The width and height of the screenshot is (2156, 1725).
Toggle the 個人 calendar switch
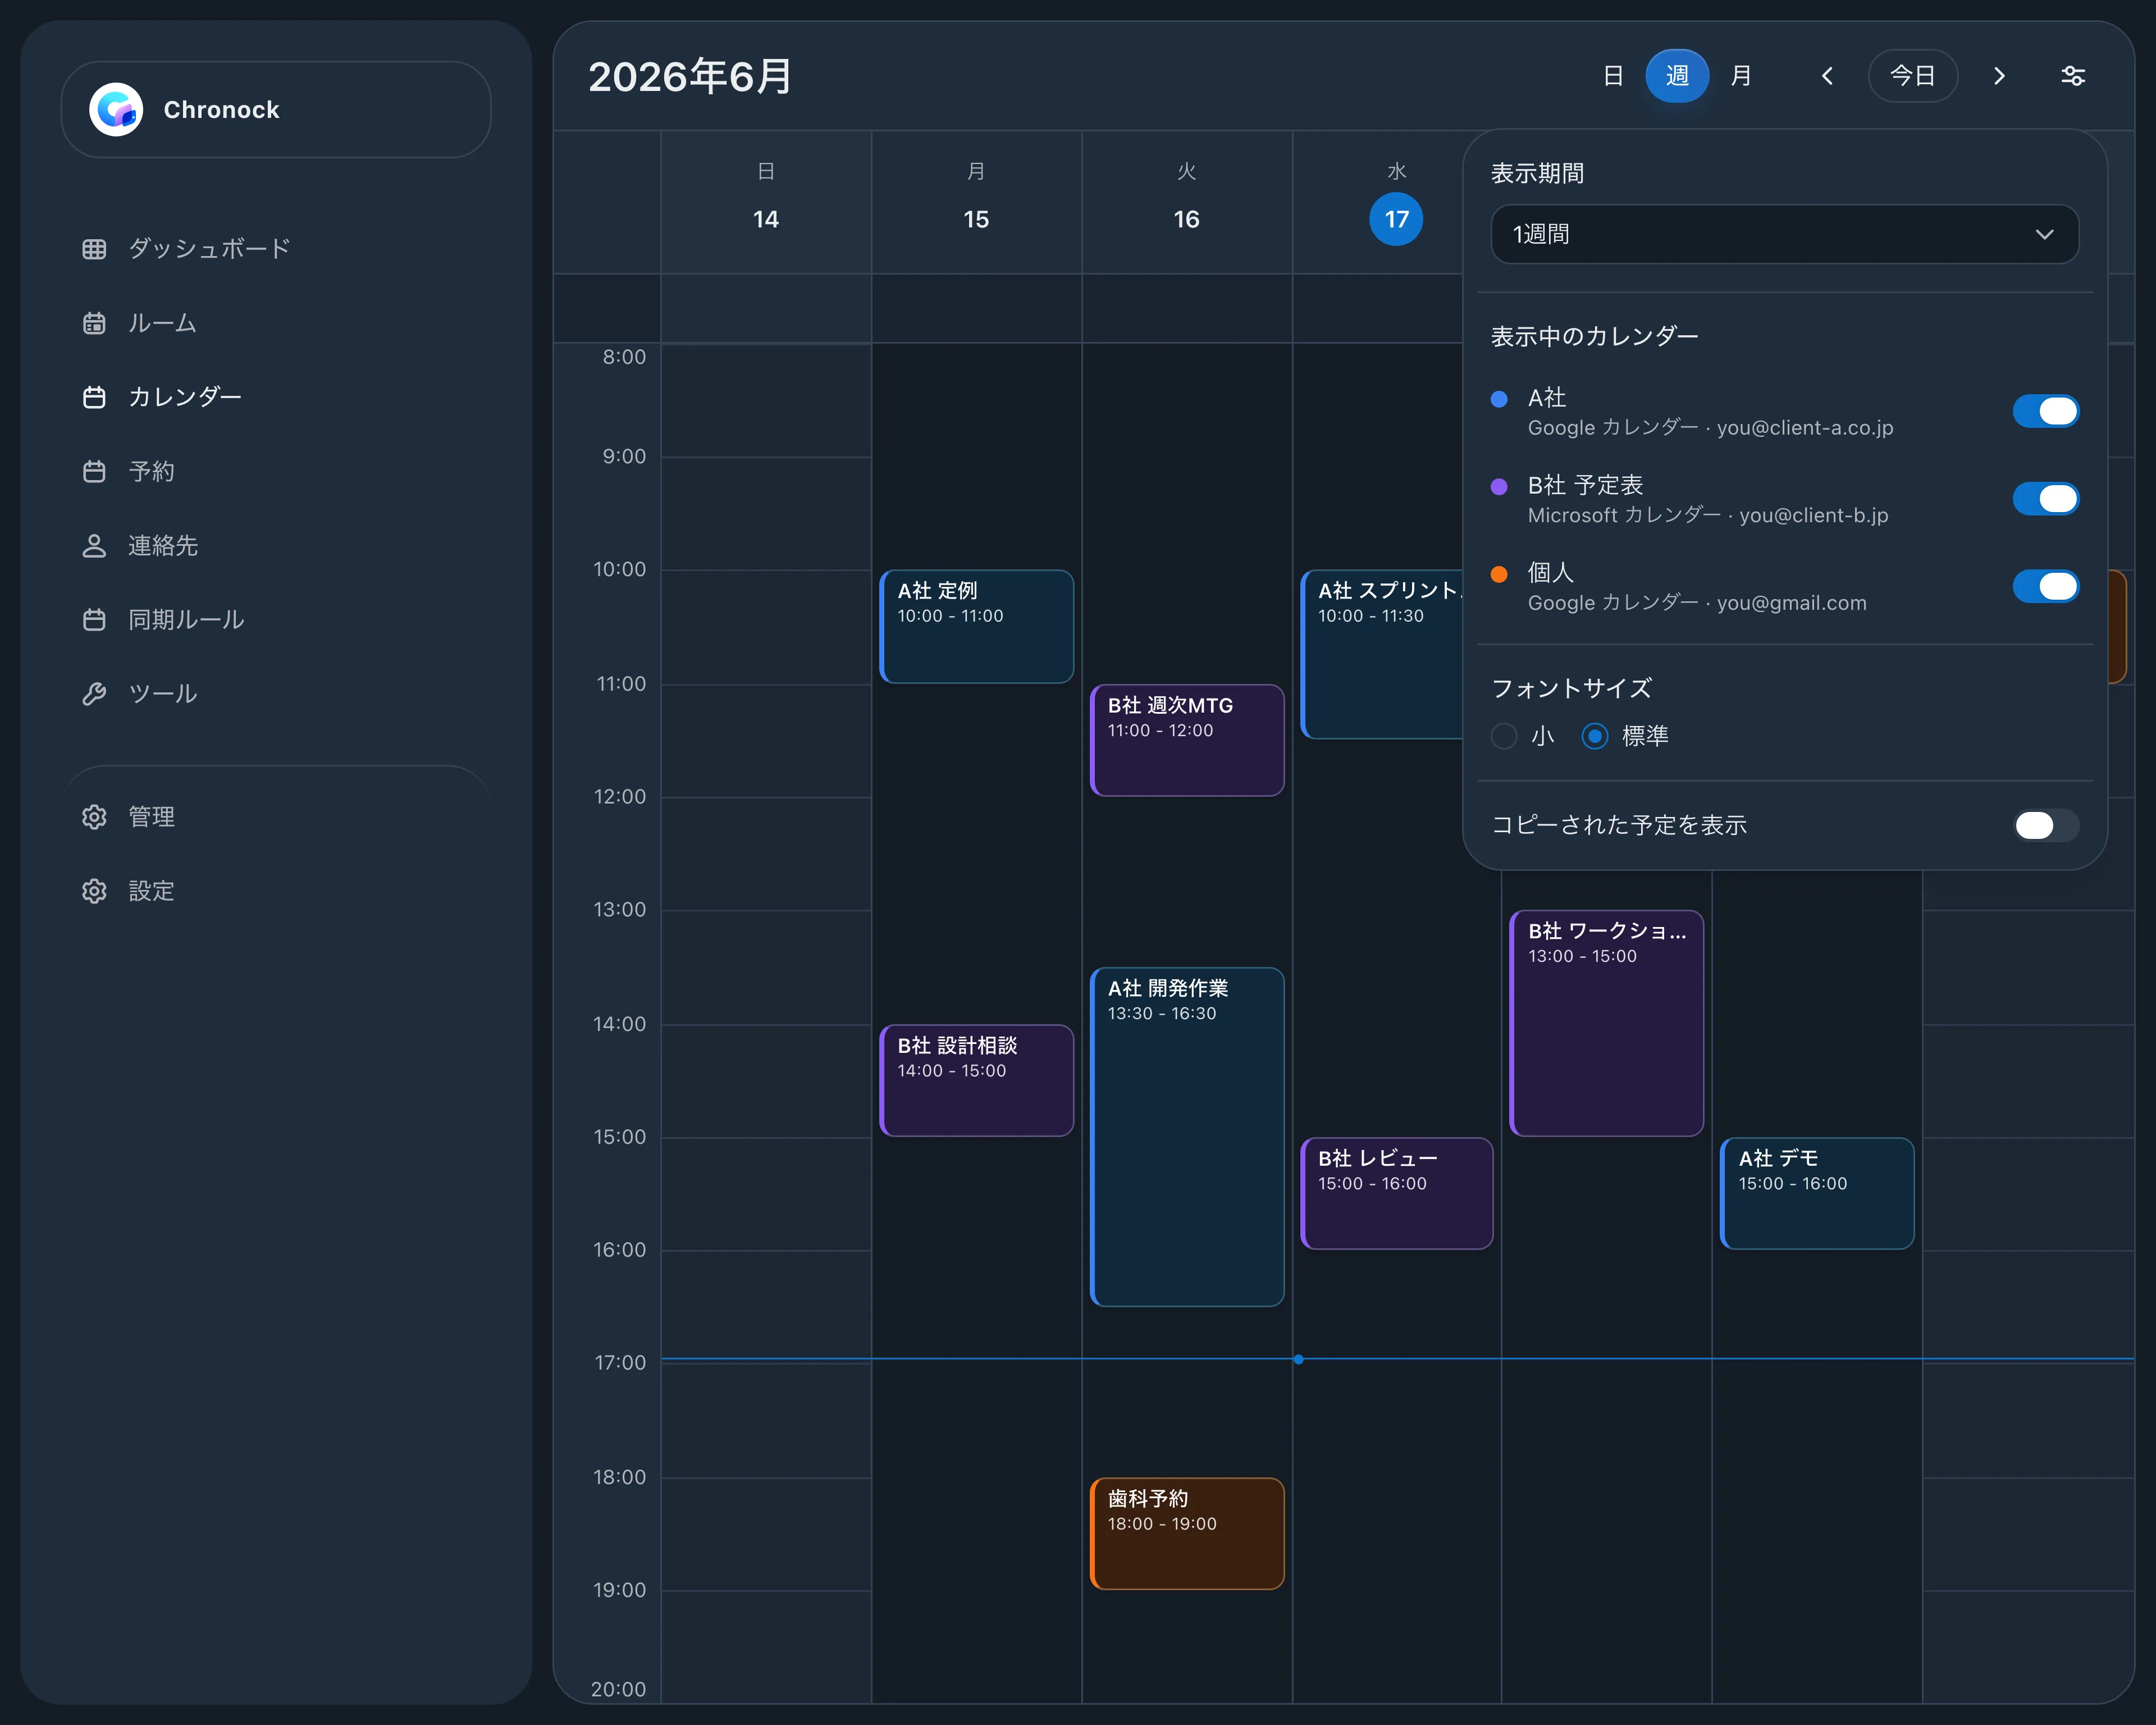[x=2045, y=586]
